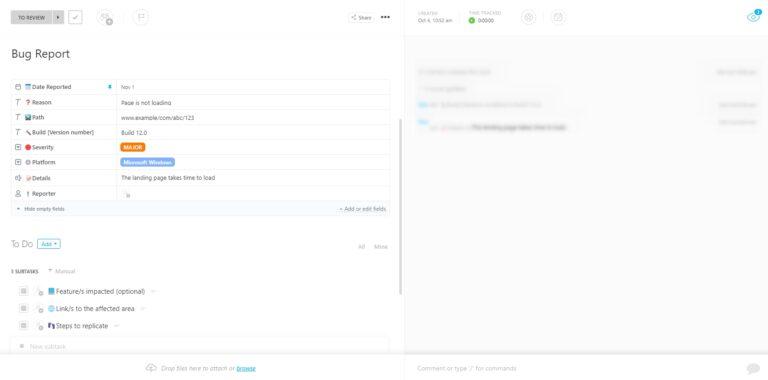This screenshot has height=380, width=768.
Task: Start the time tracker play button
Action: tap(472, 21)
